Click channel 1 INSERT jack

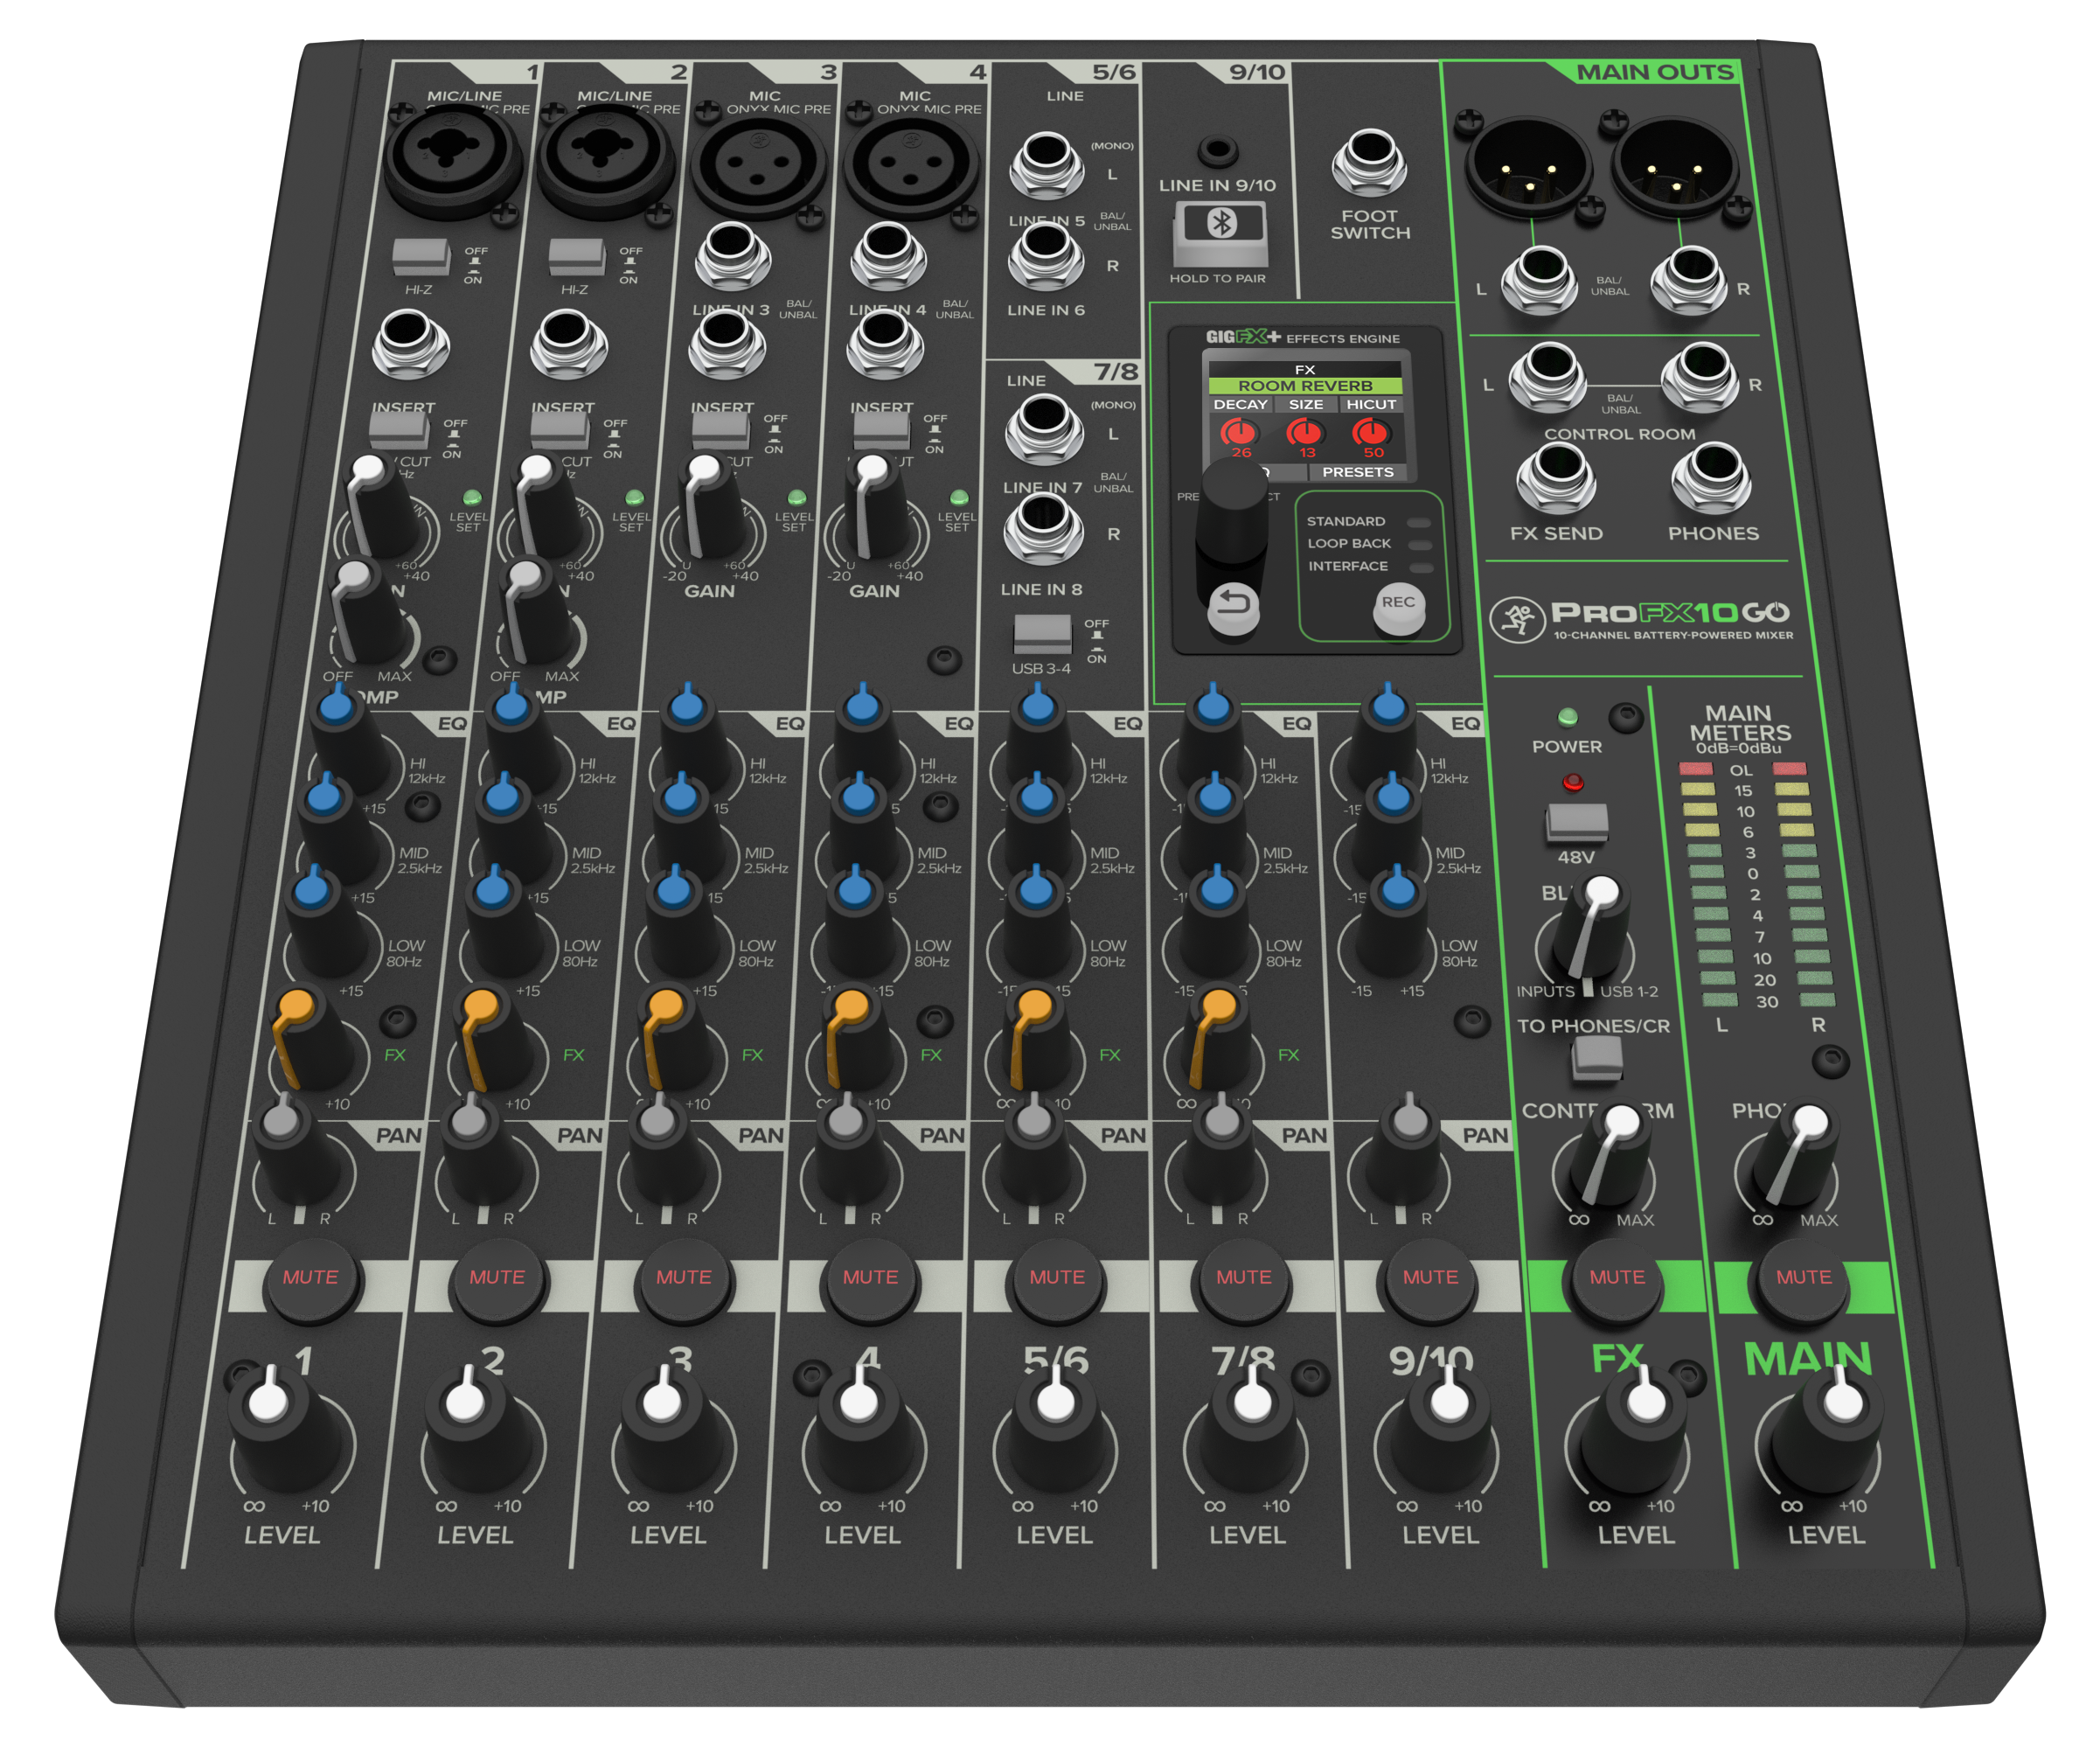pyautogui.click(x=410, y=343)
